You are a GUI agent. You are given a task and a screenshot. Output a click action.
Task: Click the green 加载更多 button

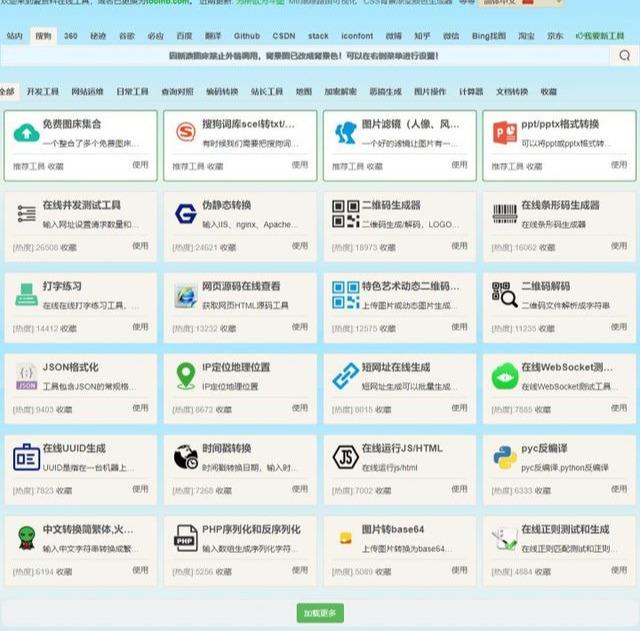click(320, 613)
